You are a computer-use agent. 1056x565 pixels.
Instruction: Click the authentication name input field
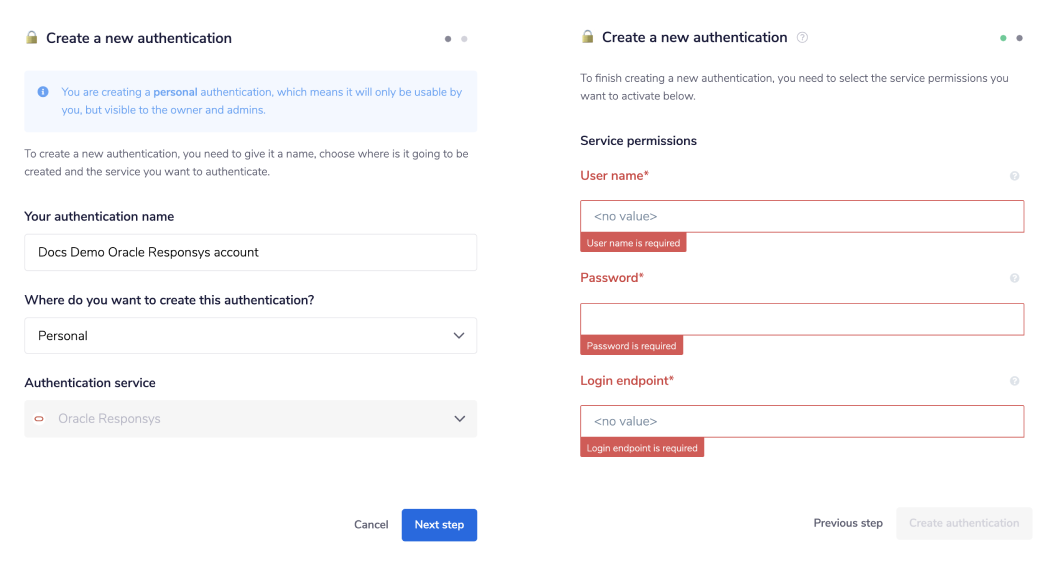[x=250, y=253]
